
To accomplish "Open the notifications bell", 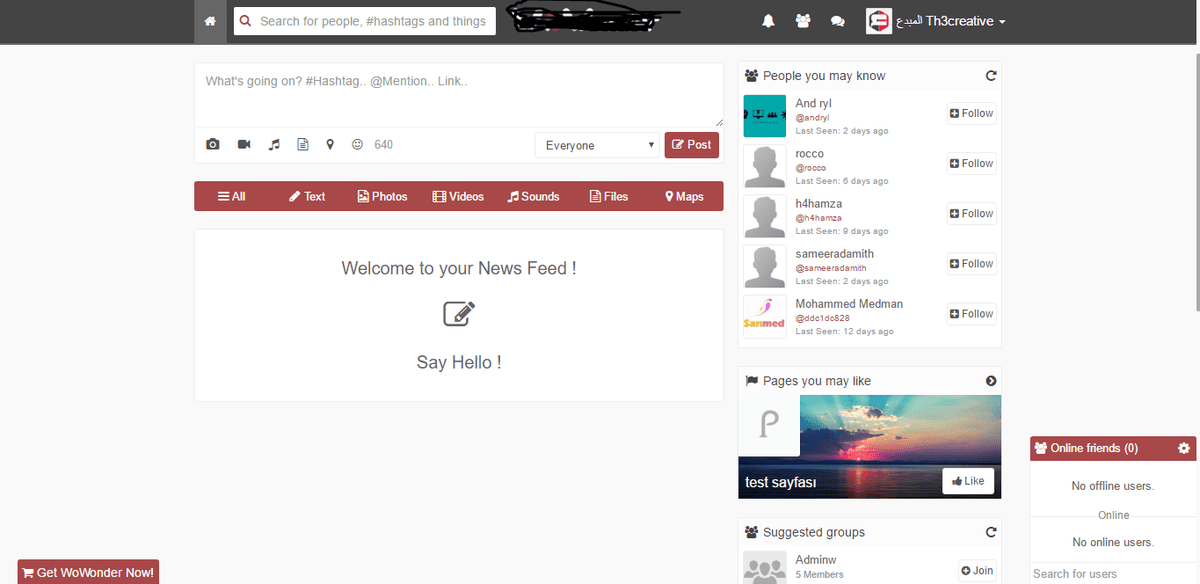I will [769, 21].
